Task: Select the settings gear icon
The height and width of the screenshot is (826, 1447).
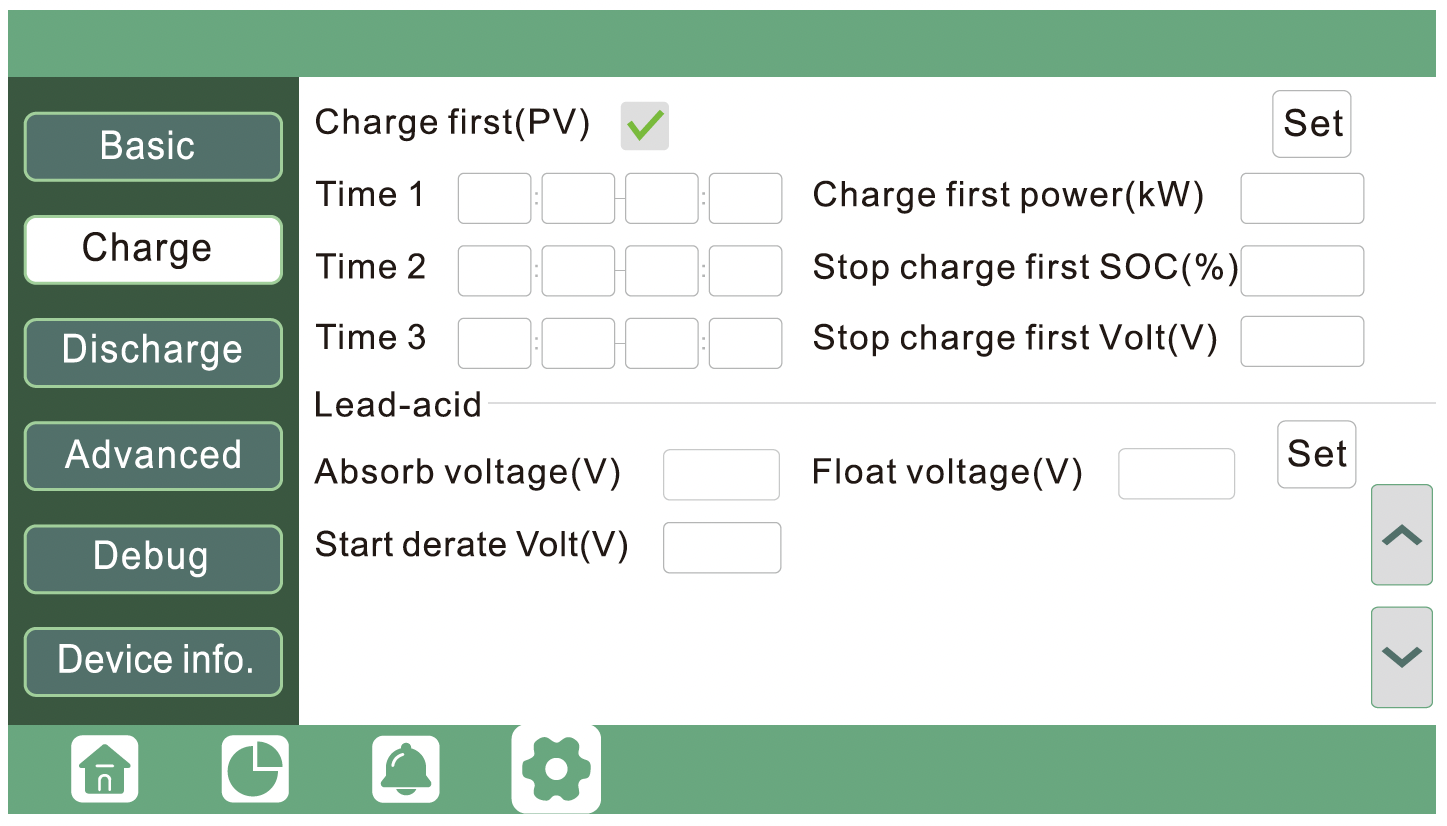Action: (x=555, y=768)
